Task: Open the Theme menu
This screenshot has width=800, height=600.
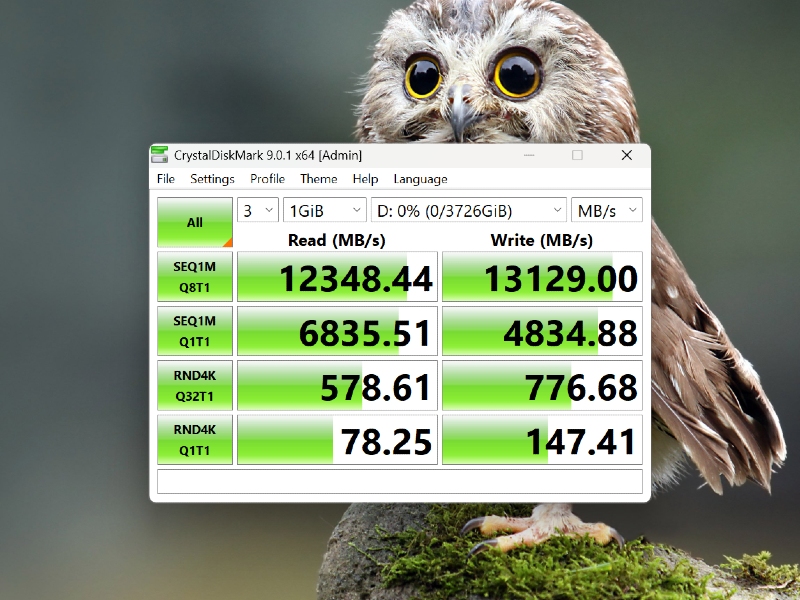Action: [319, 179]
